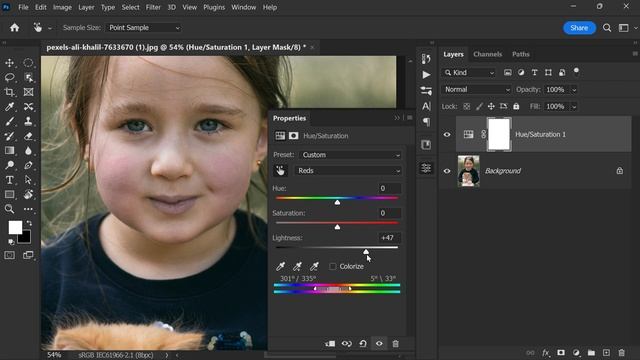Open the Opacity value dropdown arrow
The width and height of the screenshot is (640, 360).
tap(574, 90)
